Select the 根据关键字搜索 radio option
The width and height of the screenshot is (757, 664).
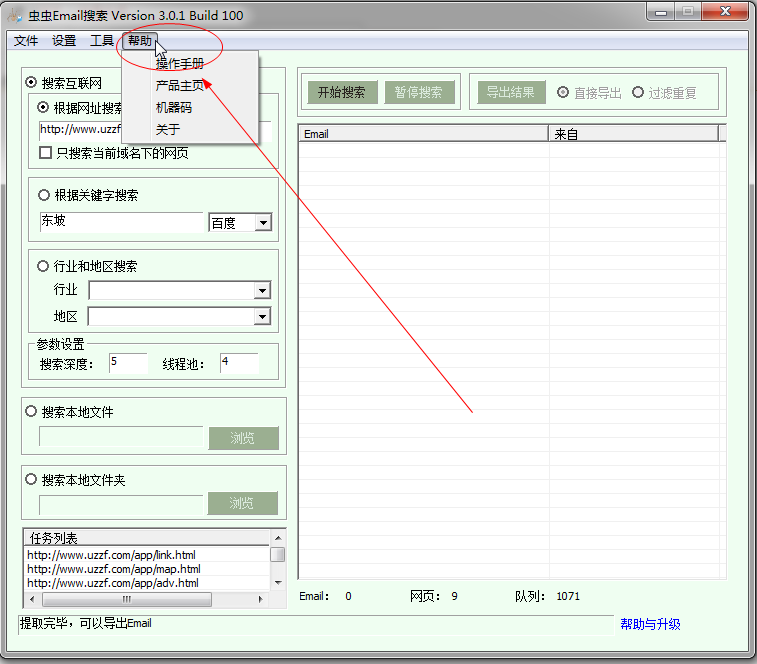[x=44, y=195]
